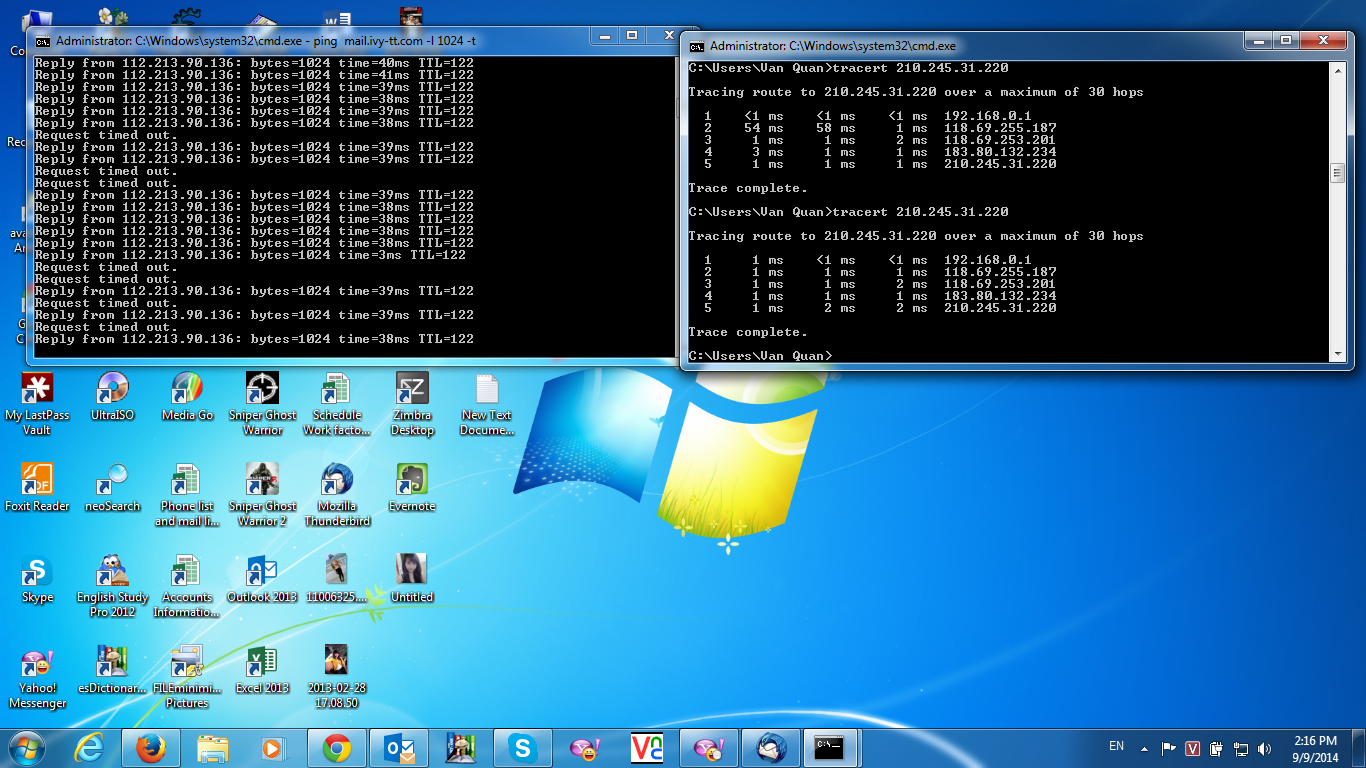1366x768 pixels.
Task: Open the Windows Start menu
Action: point(27,747)
